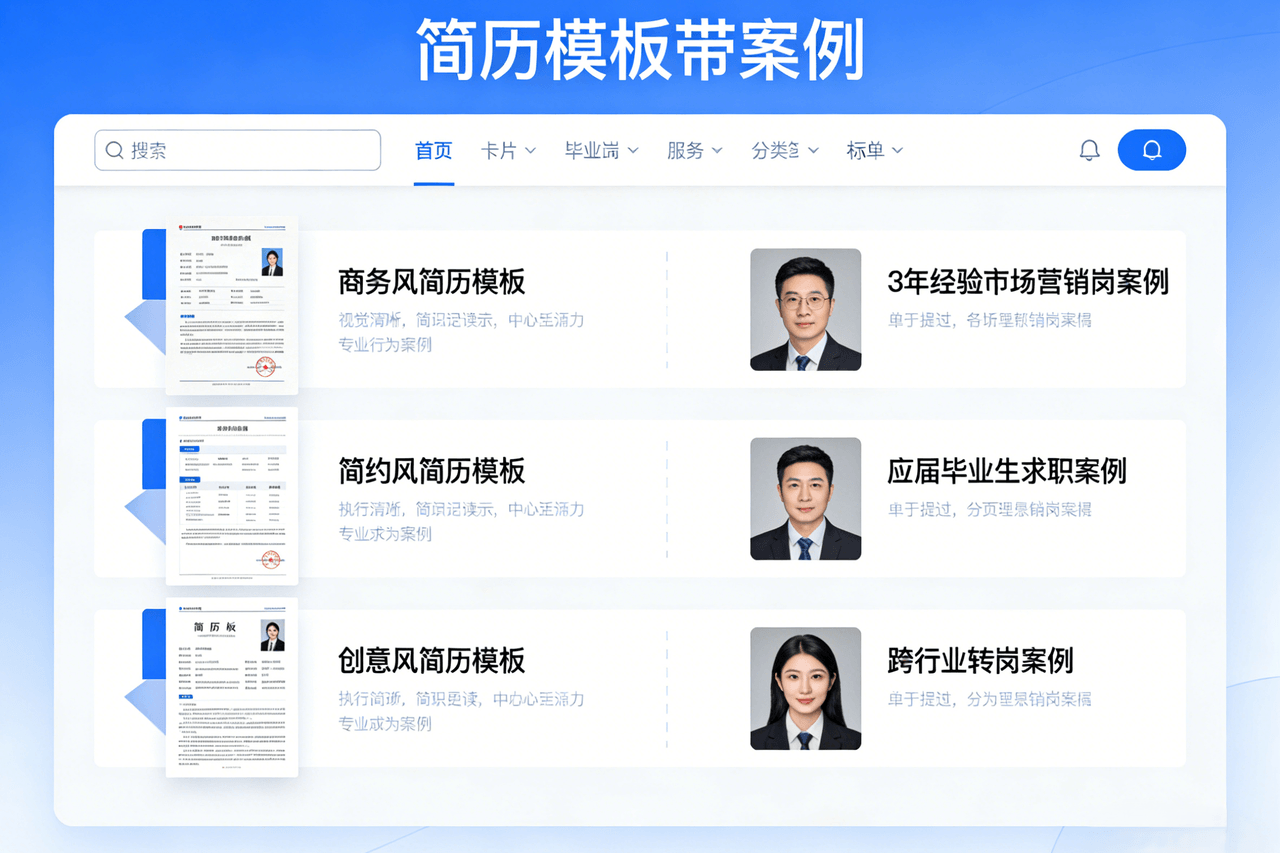
Task: Open the blue chat bubble button
Action: click(x=1151, y=149)
